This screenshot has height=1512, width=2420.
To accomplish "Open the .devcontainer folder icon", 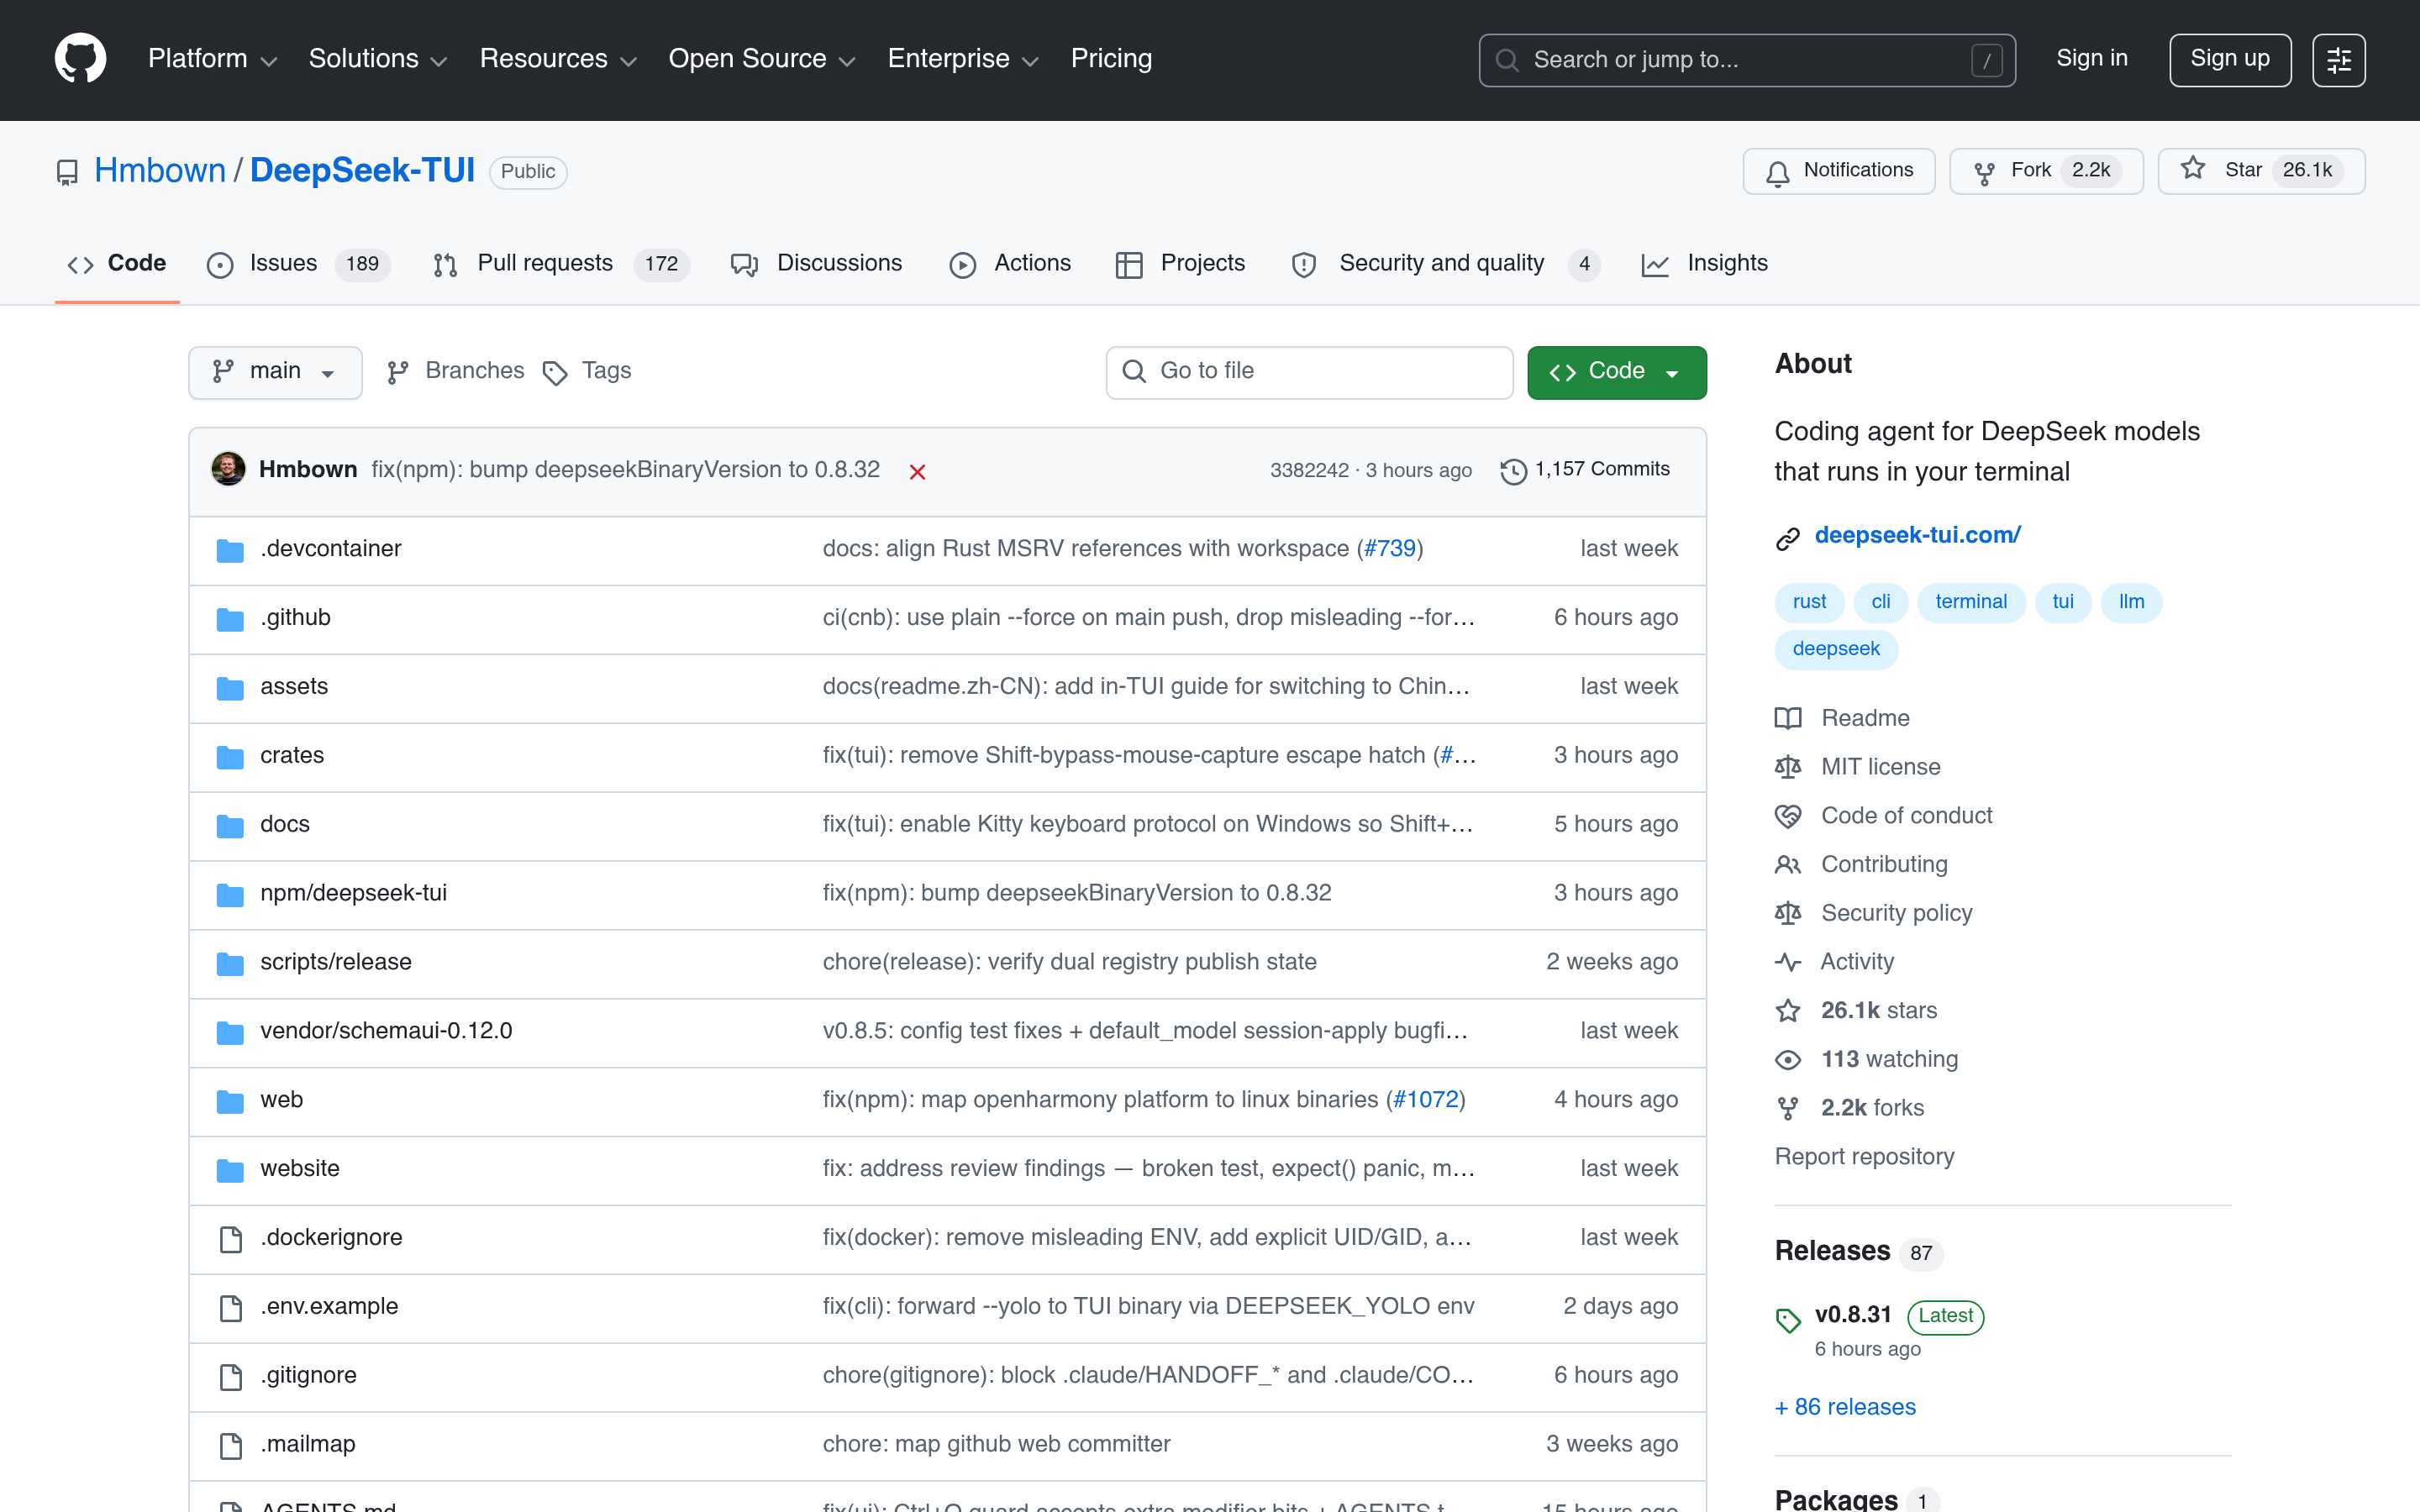I will 230,550.
